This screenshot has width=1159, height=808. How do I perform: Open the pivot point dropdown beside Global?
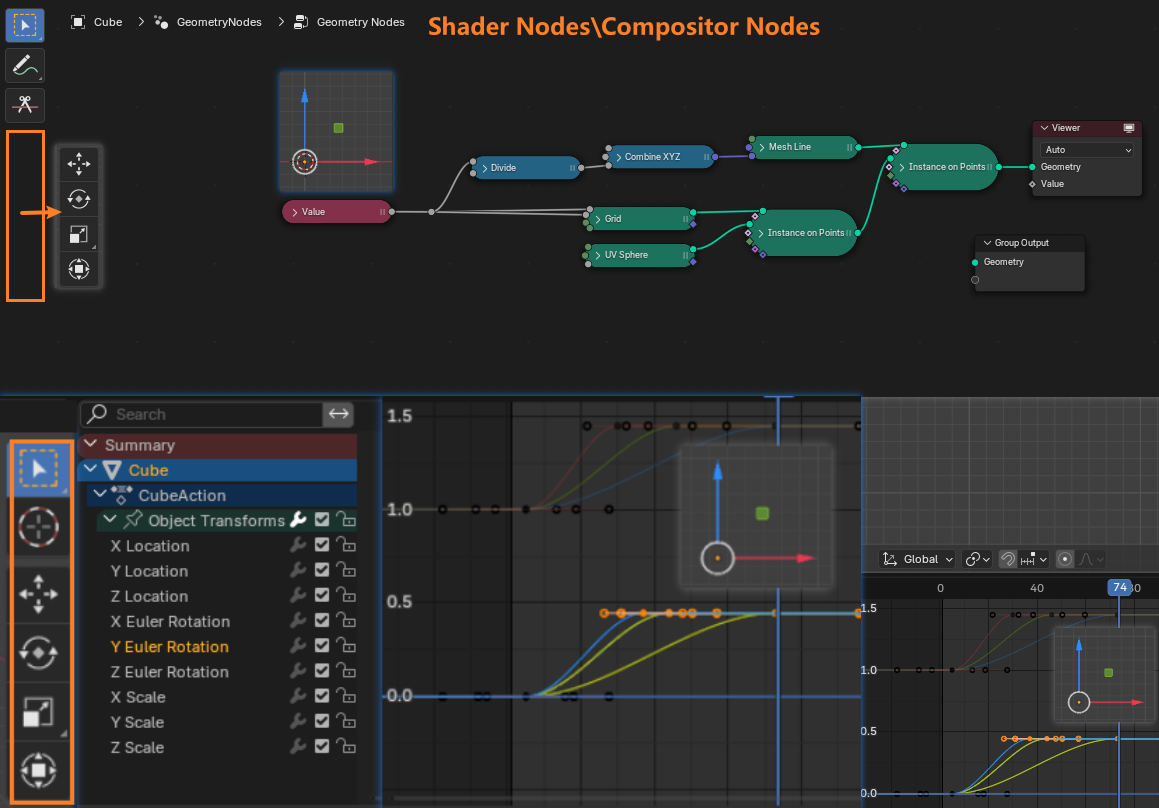coord(977,560)
